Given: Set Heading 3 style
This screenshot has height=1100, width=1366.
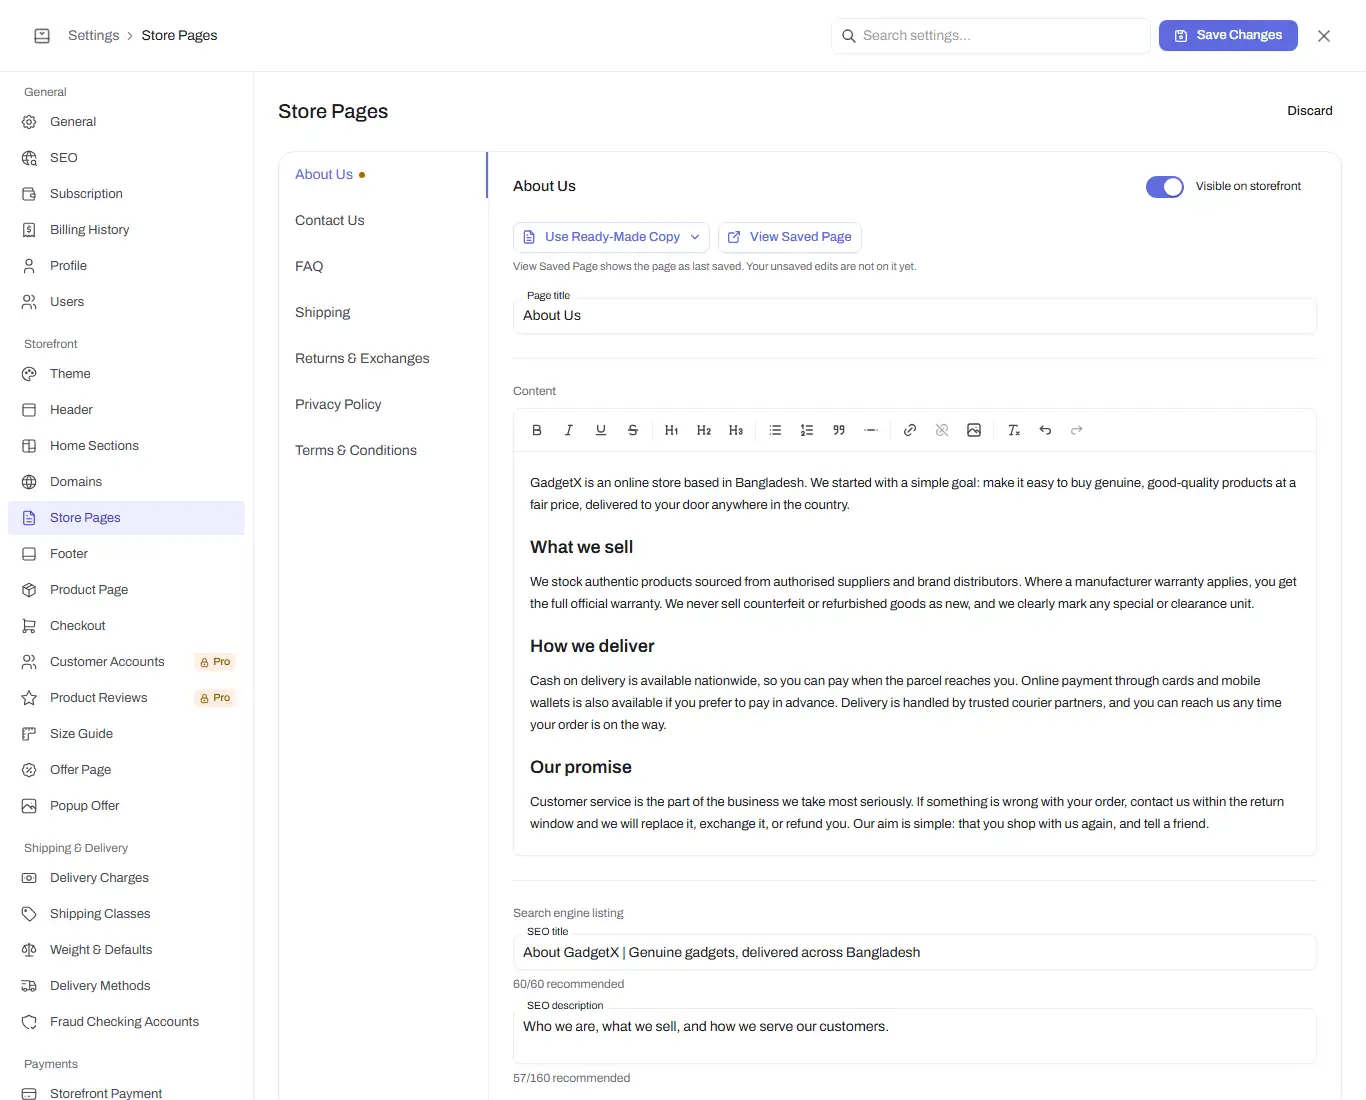Looking at the screenshot, I should (x=736, y=430).
